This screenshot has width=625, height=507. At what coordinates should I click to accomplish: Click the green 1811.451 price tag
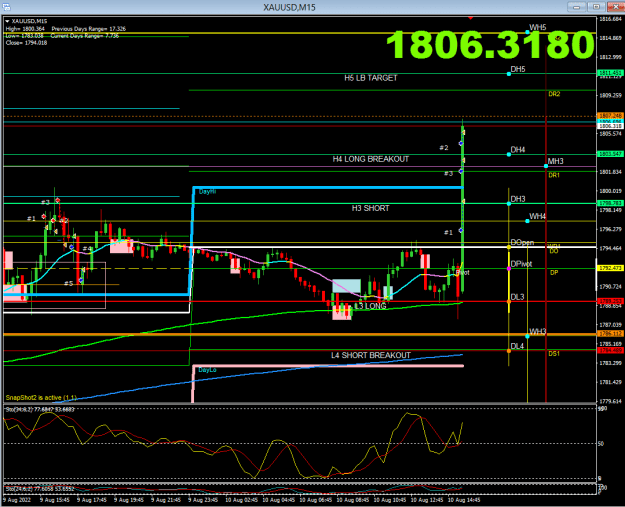pyautogui.click(x=610, y=73)
